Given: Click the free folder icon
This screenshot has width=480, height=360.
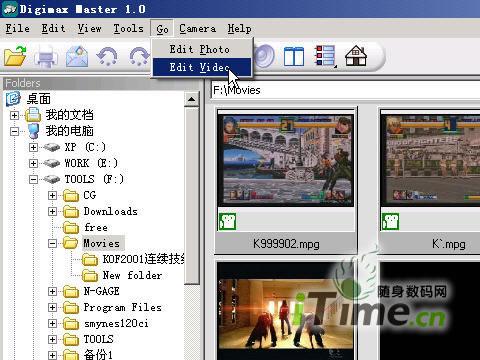Looking at the screenshot, I should (x=71, y=228).
